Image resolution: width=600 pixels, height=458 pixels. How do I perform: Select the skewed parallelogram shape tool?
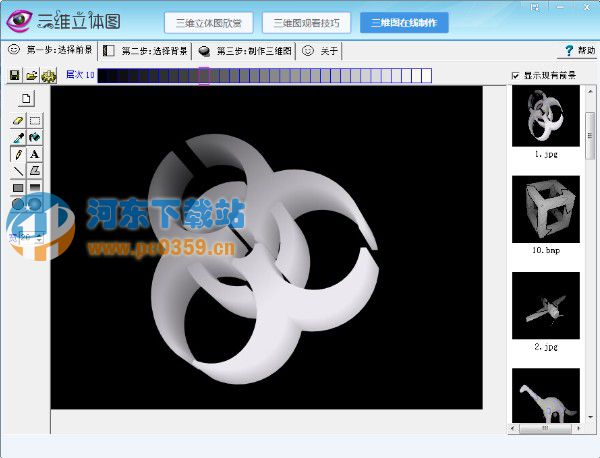click(x=35, y=171)
